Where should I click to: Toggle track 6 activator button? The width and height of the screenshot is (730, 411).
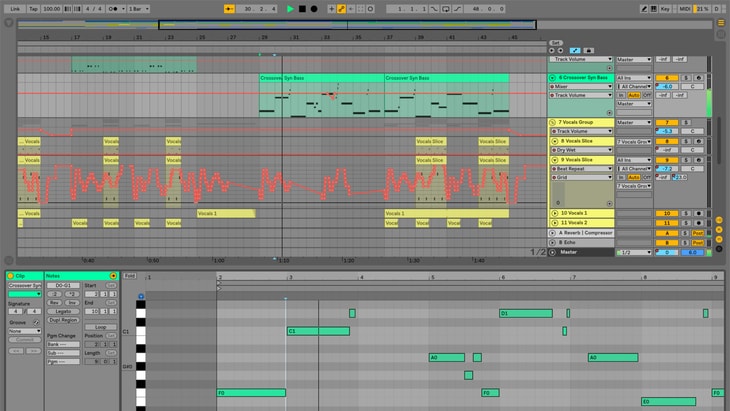pyautogui.click(x=667, y=78)
